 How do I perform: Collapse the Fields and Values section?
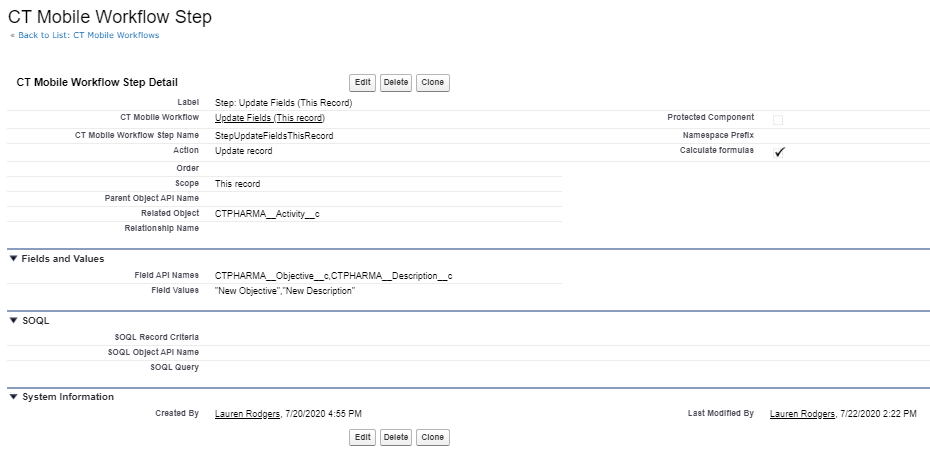13,259
